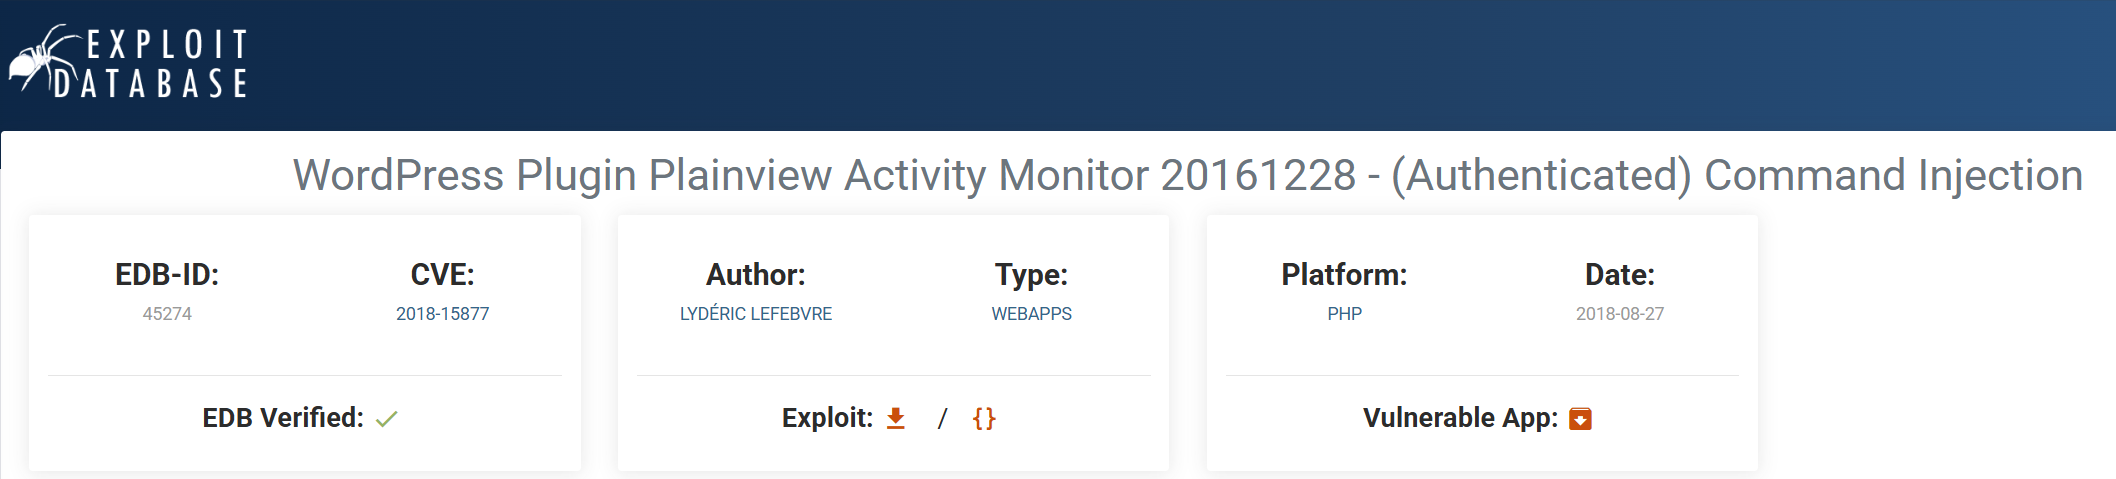The image size is (2116, 479).
Task: Click the "EDB-ID:" heading
Action: (x=167, y=275)
